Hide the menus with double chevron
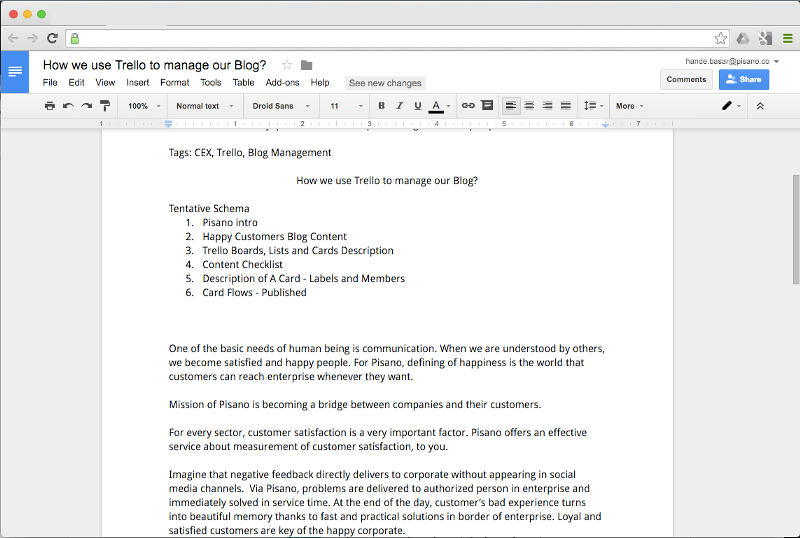Screen dimensions: 800x538 coord(760,106)
